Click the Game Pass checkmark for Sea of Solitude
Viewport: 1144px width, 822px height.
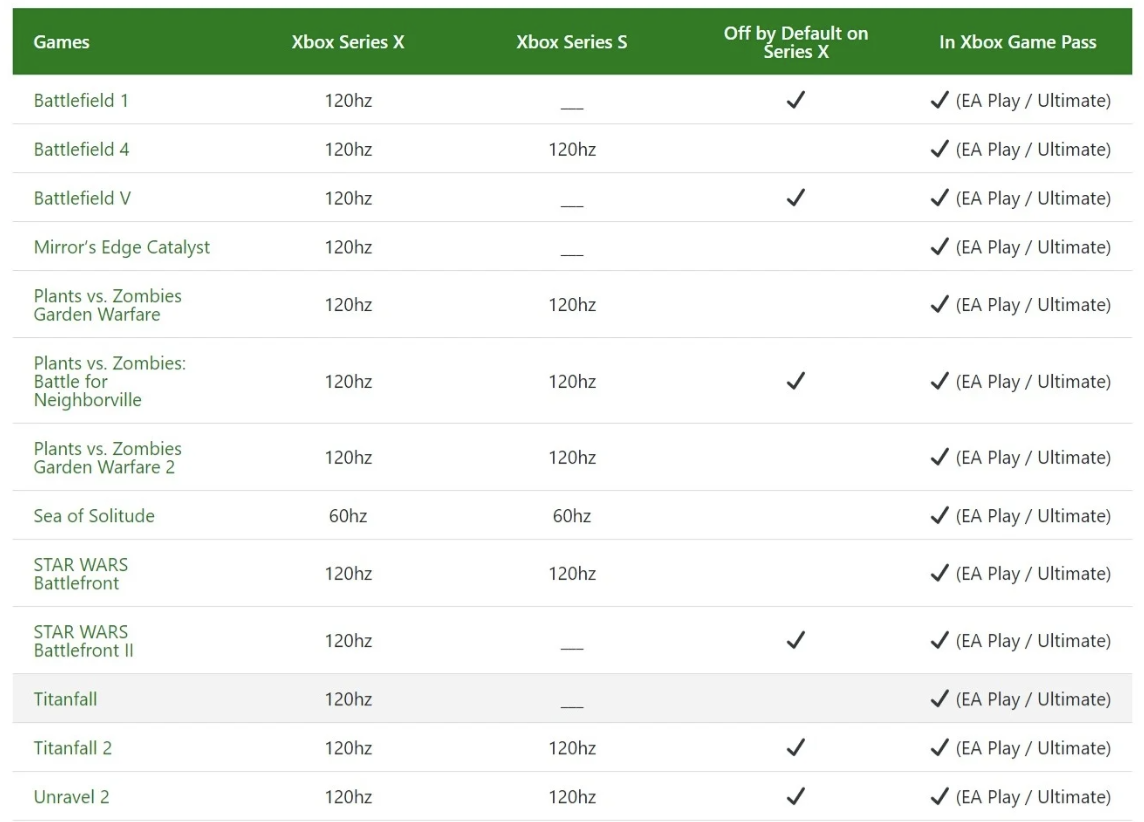[939, 516]
